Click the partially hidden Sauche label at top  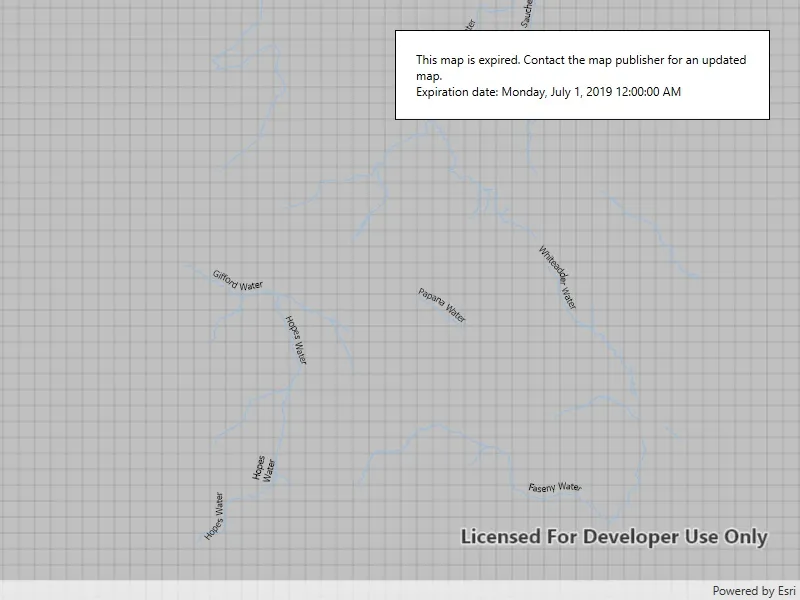tap(526, 13)
